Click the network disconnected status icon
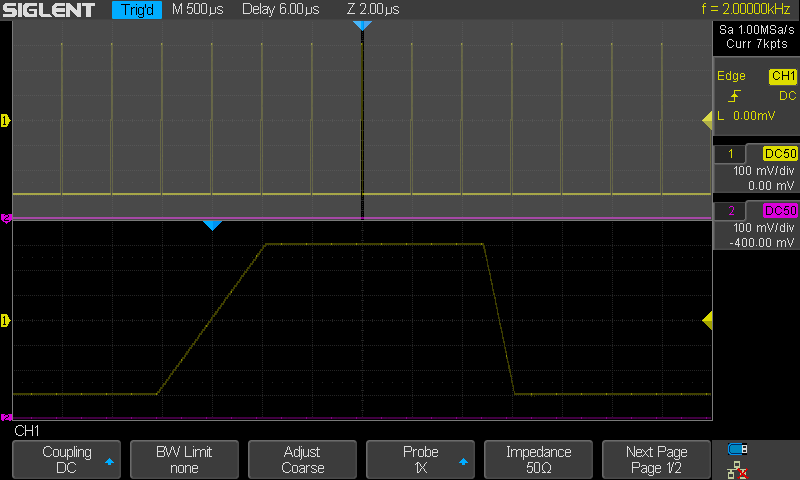The height and width of the screenshot is (480, 800). click(737, 470)
